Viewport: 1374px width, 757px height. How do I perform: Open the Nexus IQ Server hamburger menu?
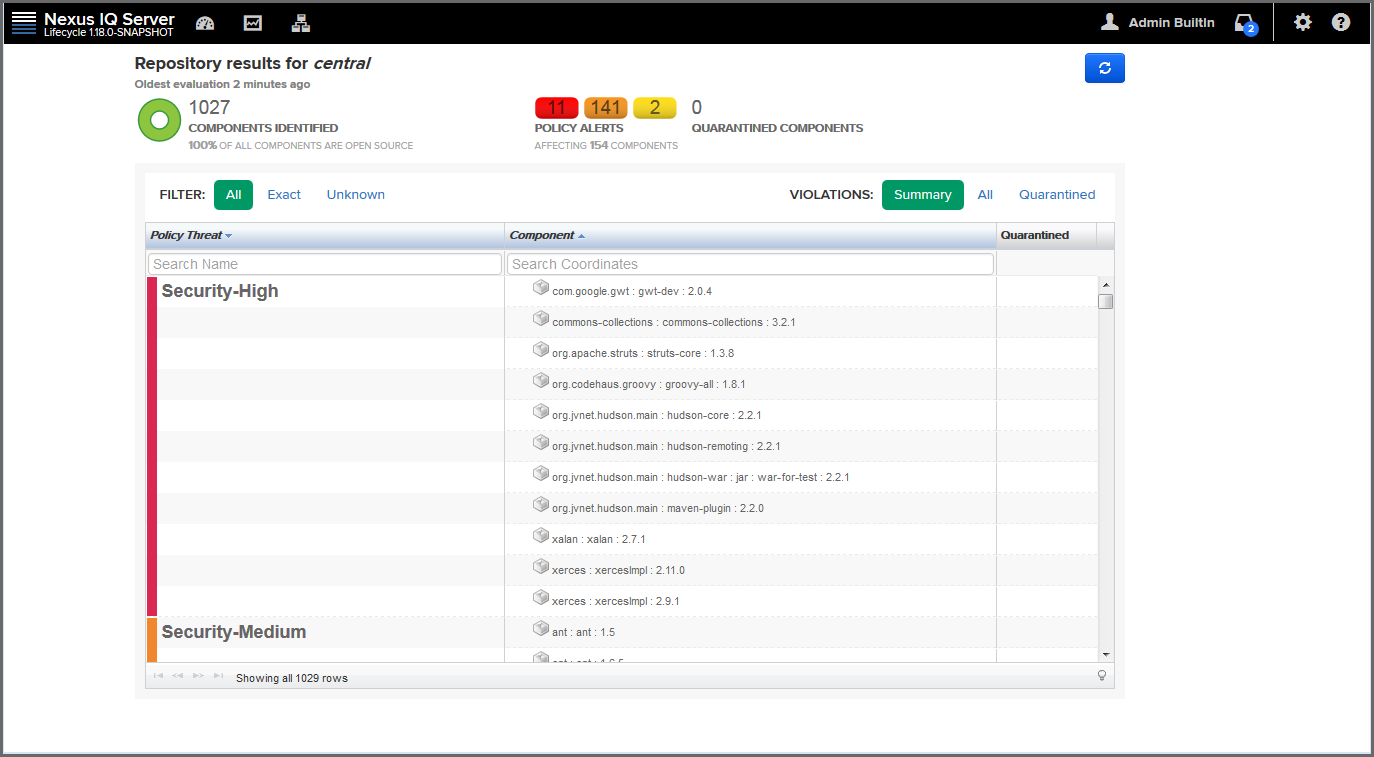click(x=24, y=23)
